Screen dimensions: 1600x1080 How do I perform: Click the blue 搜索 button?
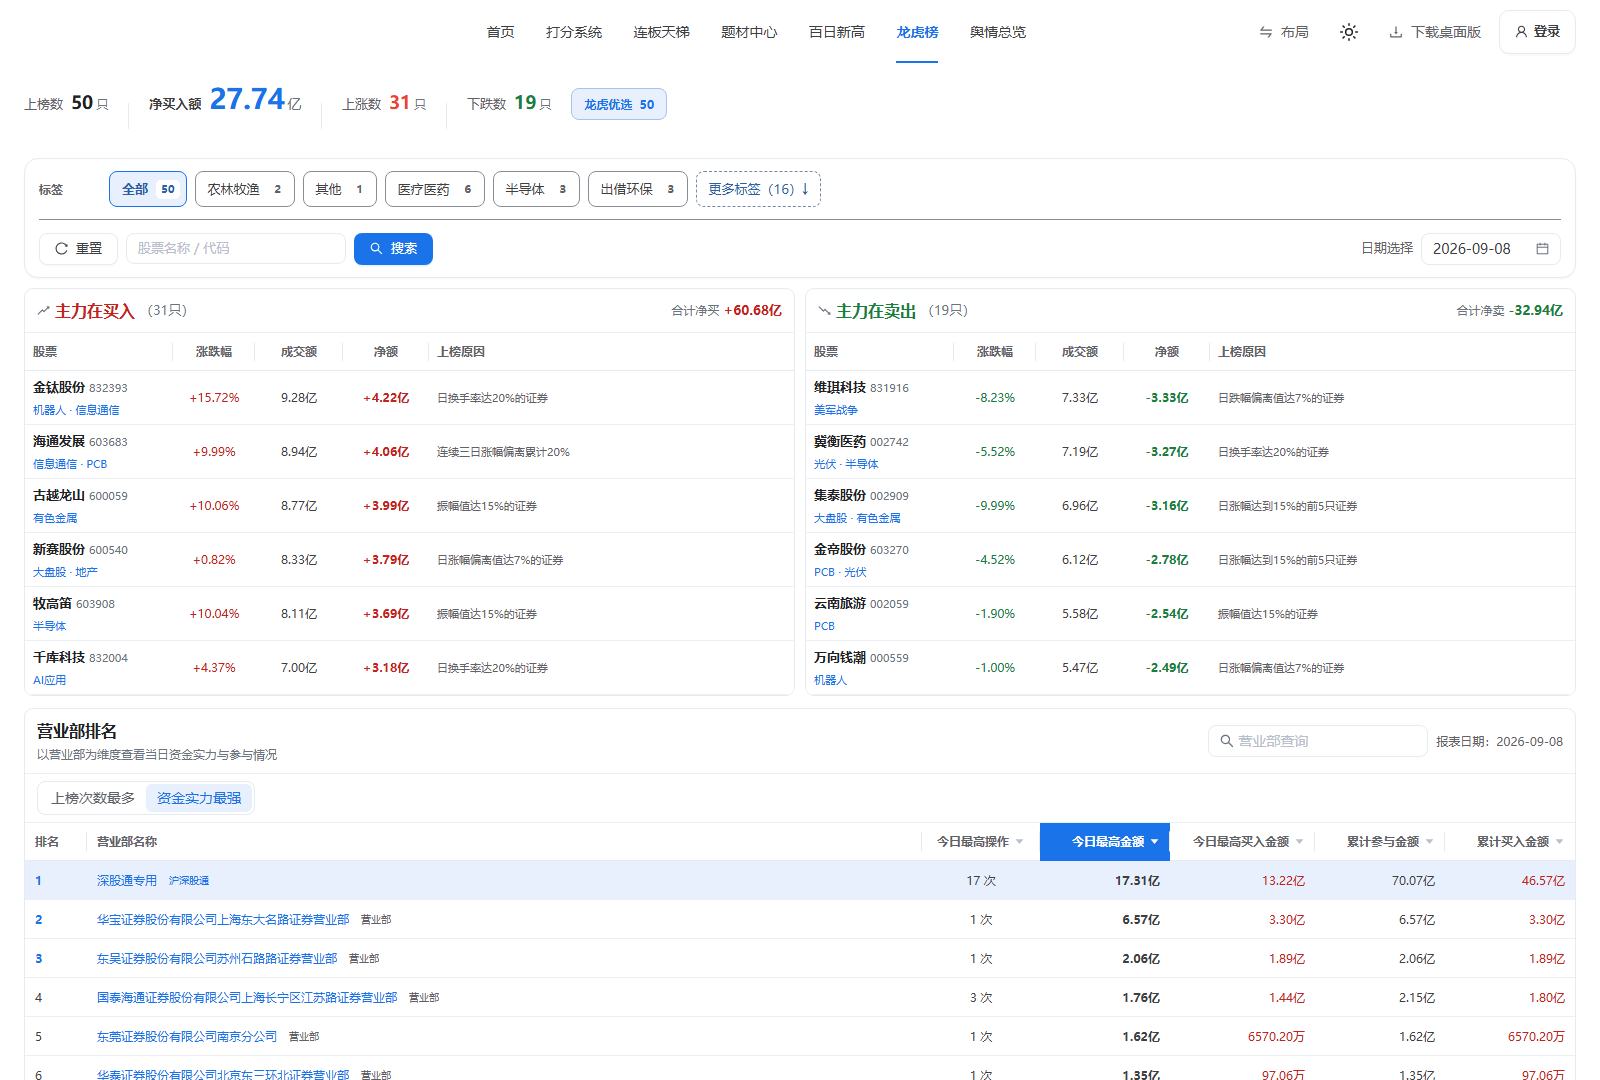(x=393, y=249)
